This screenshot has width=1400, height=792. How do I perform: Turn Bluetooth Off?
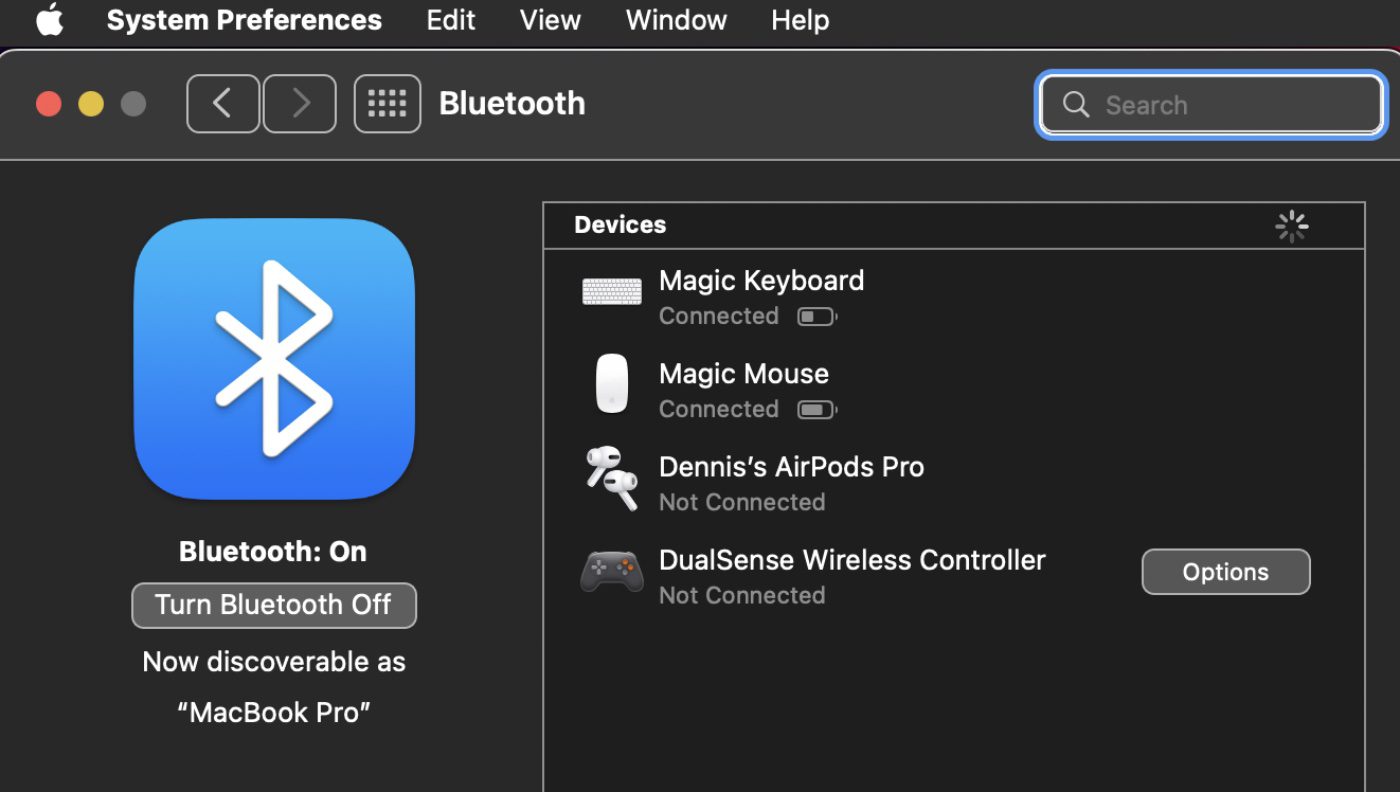point(274,605)
